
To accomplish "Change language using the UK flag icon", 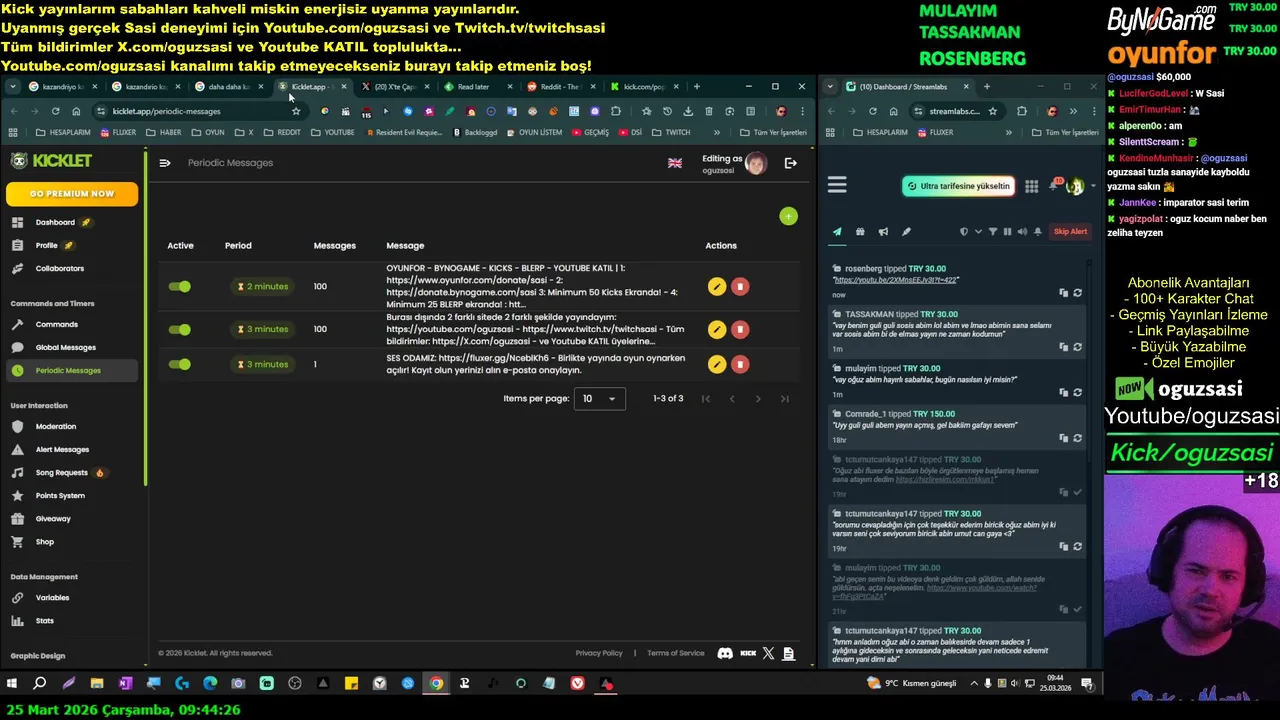I will [x=675, y=163].
